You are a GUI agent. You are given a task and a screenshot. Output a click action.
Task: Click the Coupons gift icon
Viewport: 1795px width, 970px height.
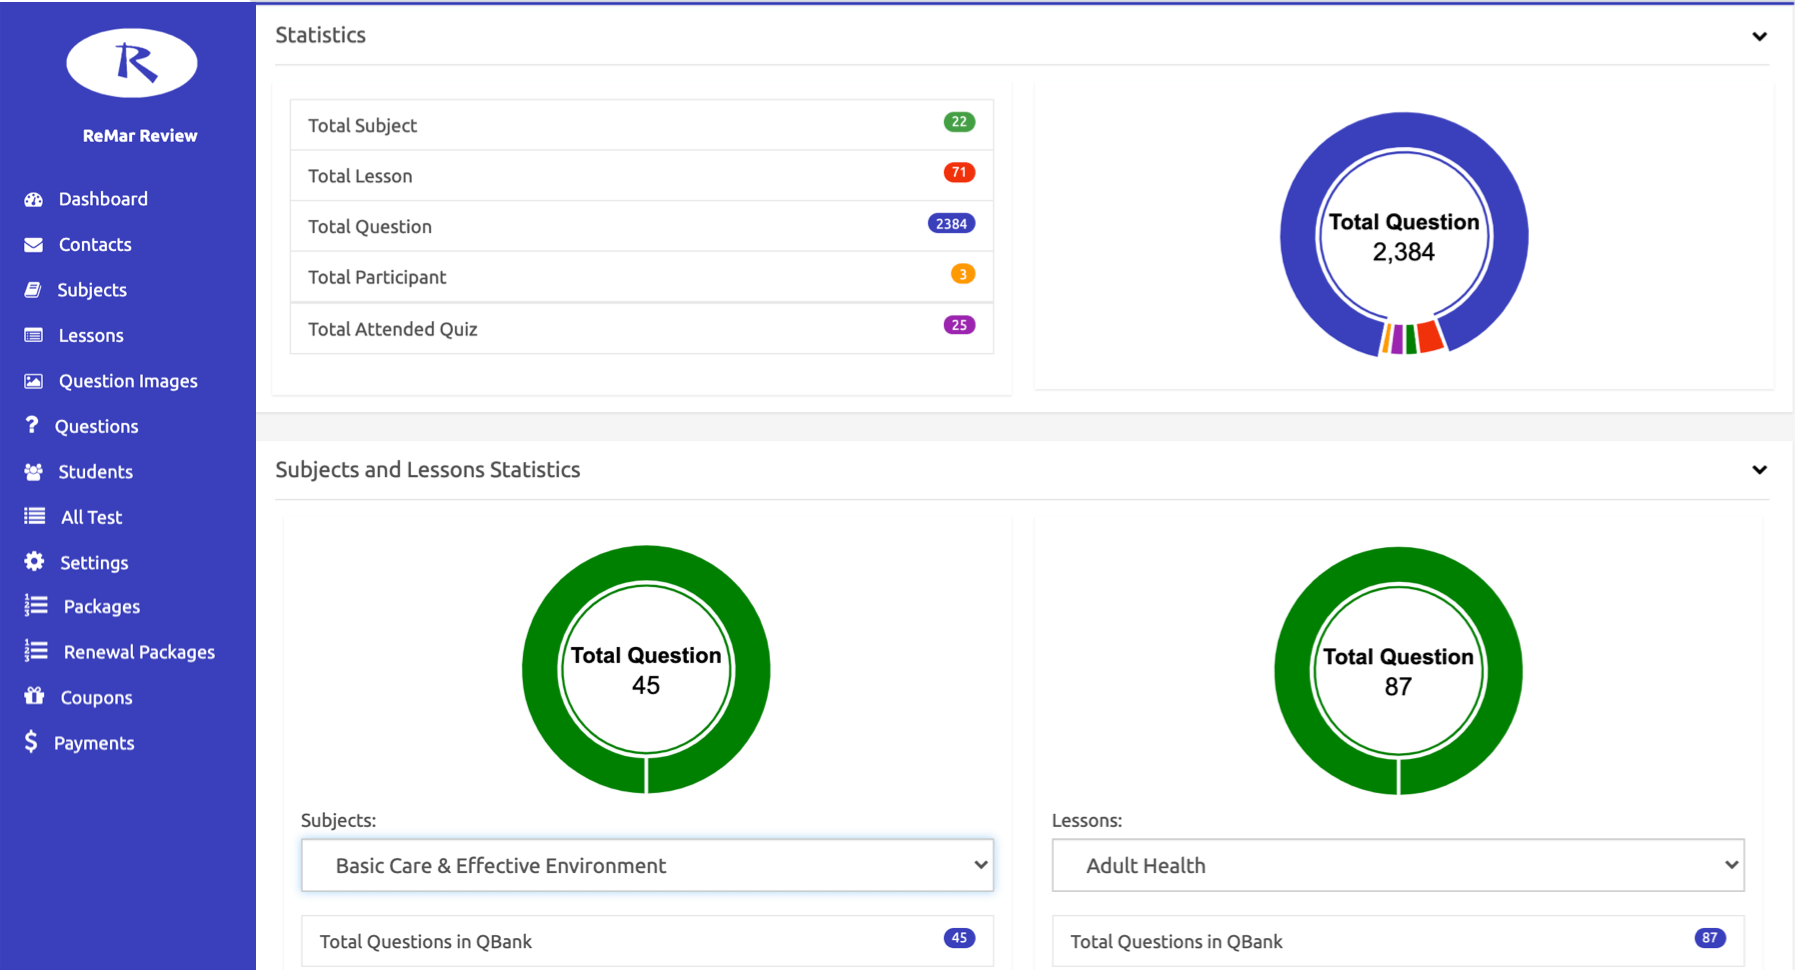coord(33,697)
